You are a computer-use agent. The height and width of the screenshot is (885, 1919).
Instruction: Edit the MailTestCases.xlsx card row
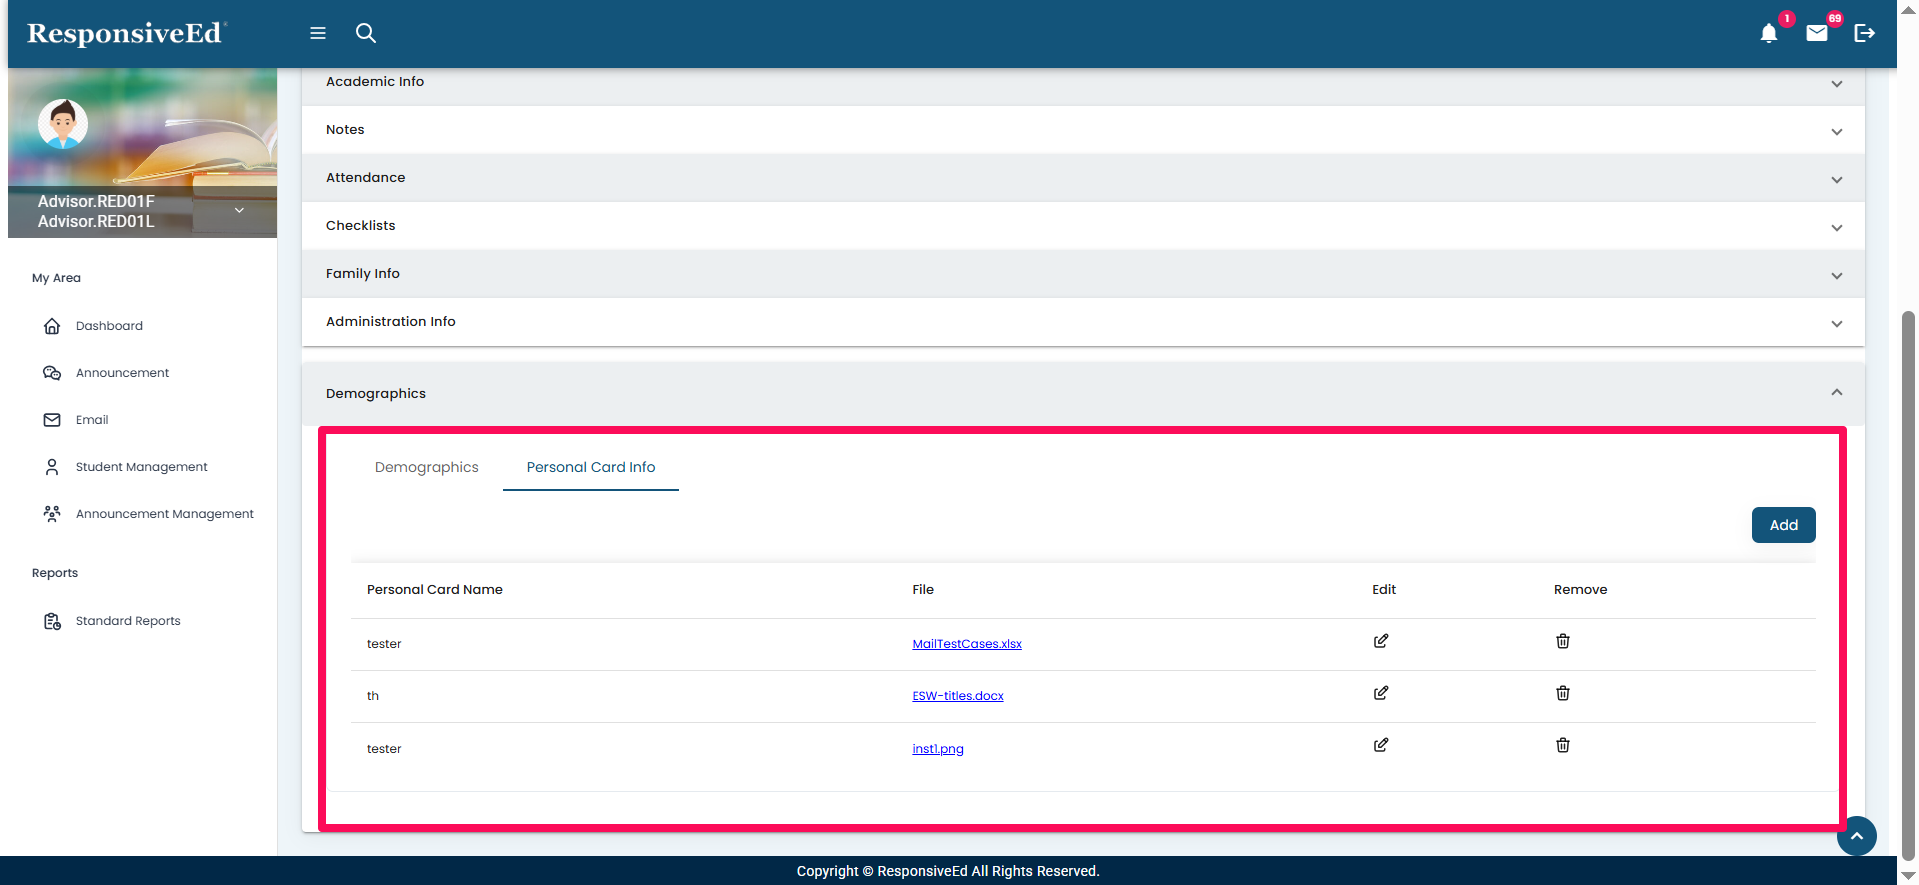coord(1380,641)
